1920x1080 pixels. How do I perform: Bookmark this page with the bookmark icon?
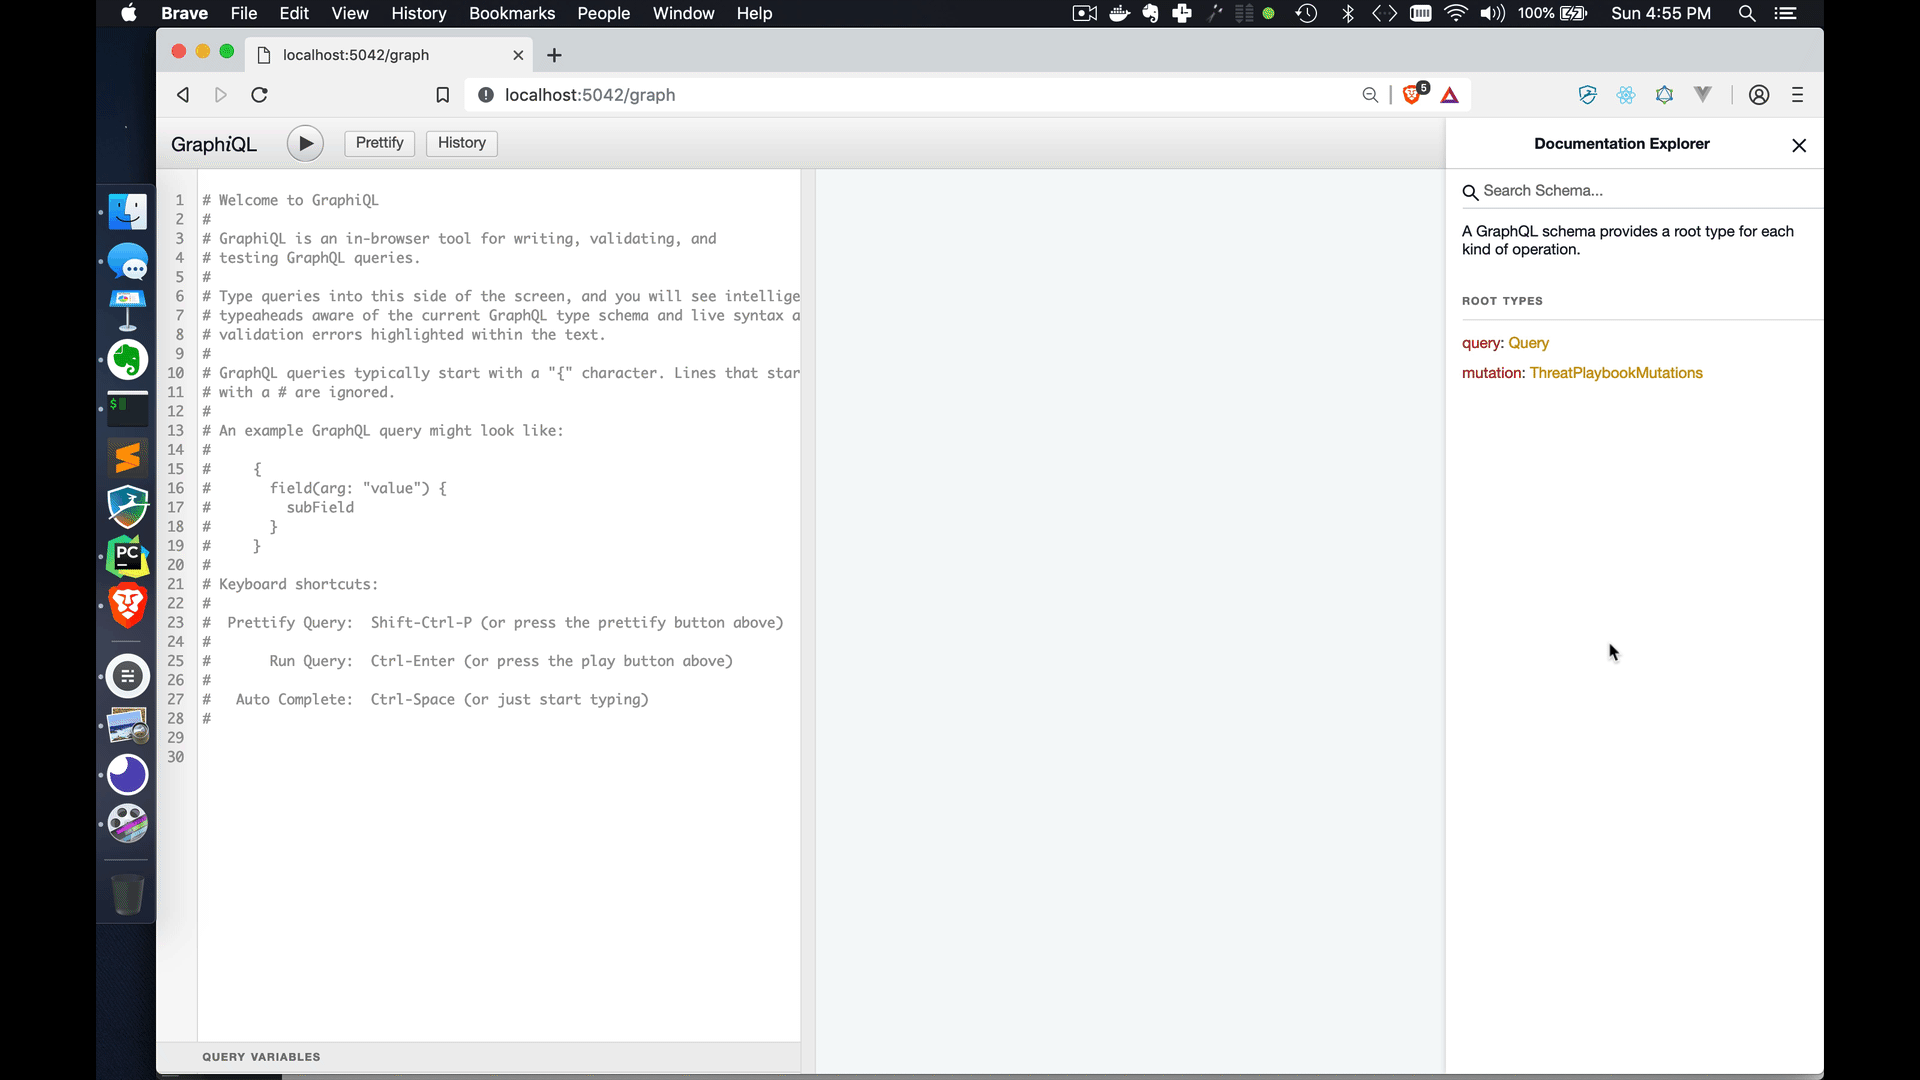[442, 95]
